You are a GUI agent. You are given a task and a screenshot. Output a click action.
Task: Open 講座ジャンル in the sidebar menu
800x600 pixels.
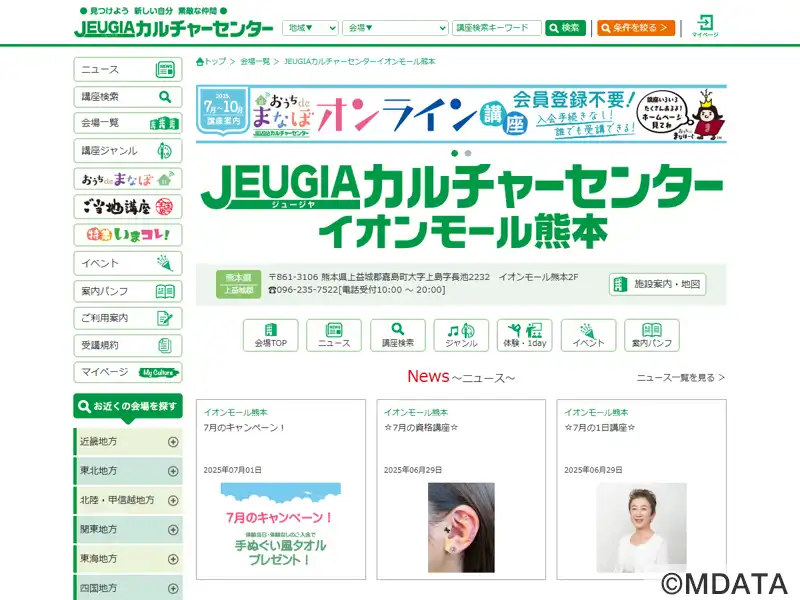(x=128, y=151)
